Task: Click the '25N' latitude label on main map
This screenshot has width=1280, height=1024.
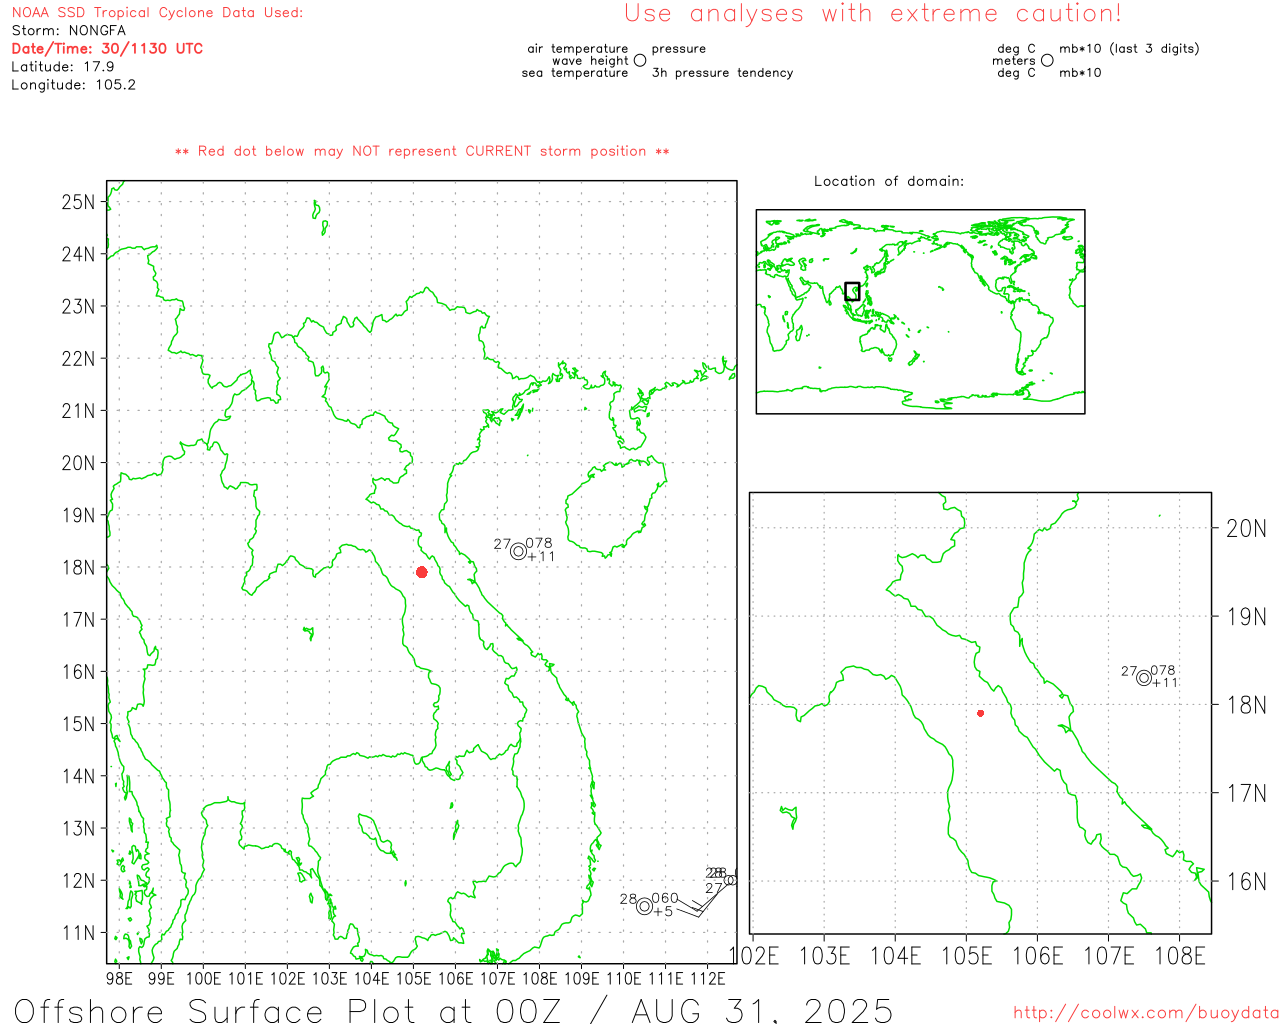Action: tap(78, 202)
